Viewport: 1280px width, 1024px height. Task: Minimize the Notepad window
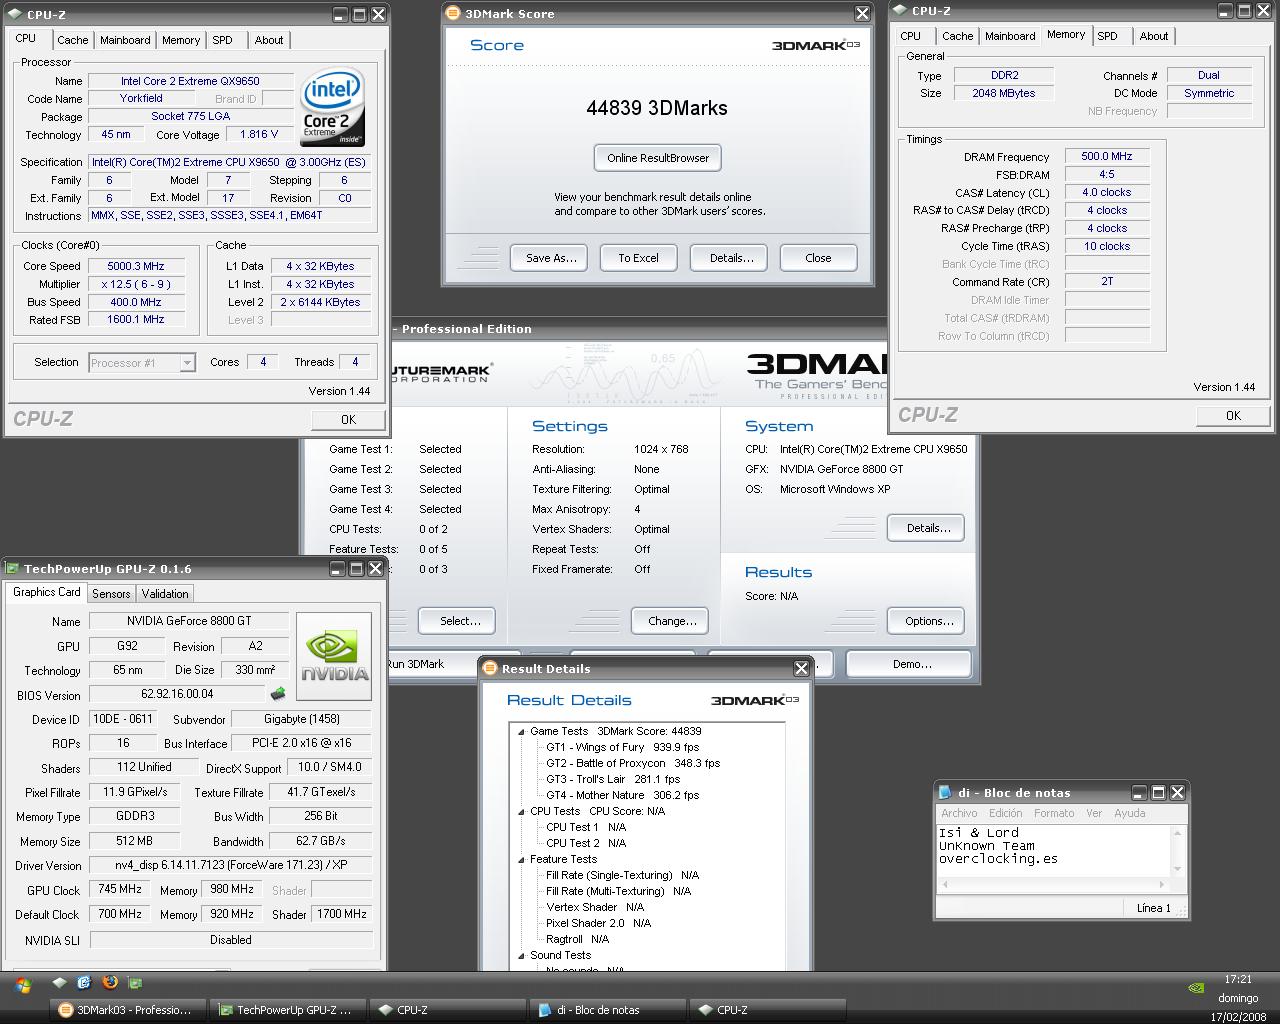(x=1138, y=792)
